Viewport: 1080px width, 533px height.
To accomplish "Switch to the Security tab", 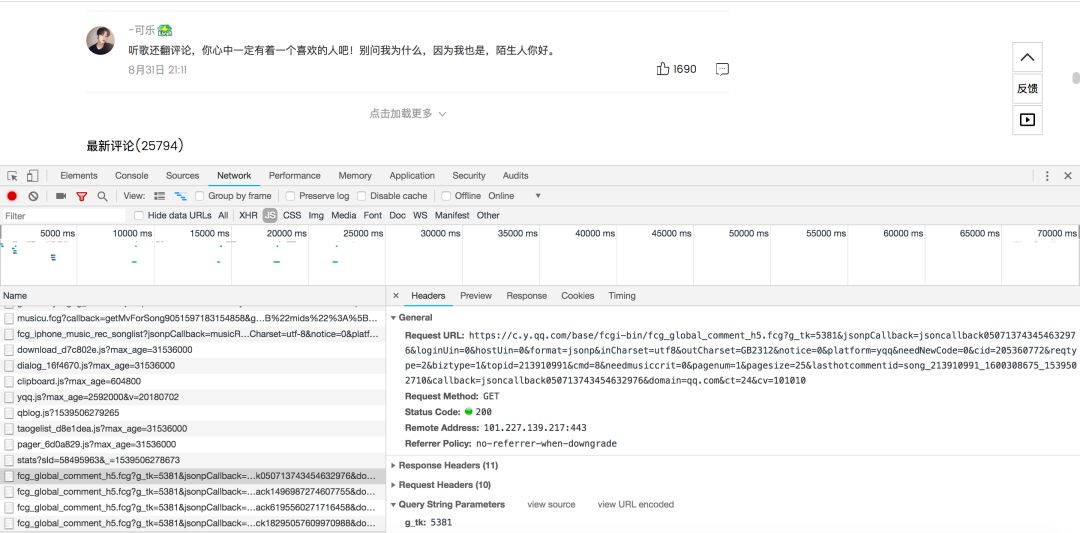I will (469, 176).
